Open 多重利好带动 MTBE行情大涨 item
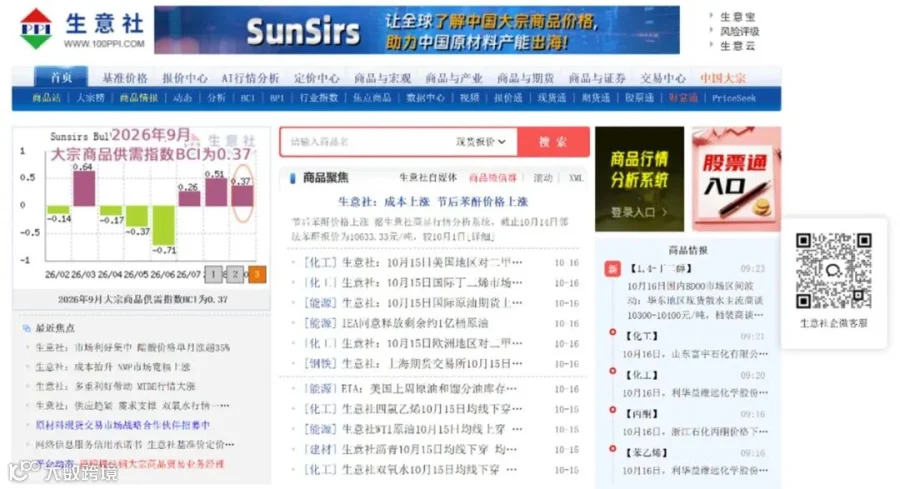This screenshot has height=489, width=900. [x=115, y=386]
